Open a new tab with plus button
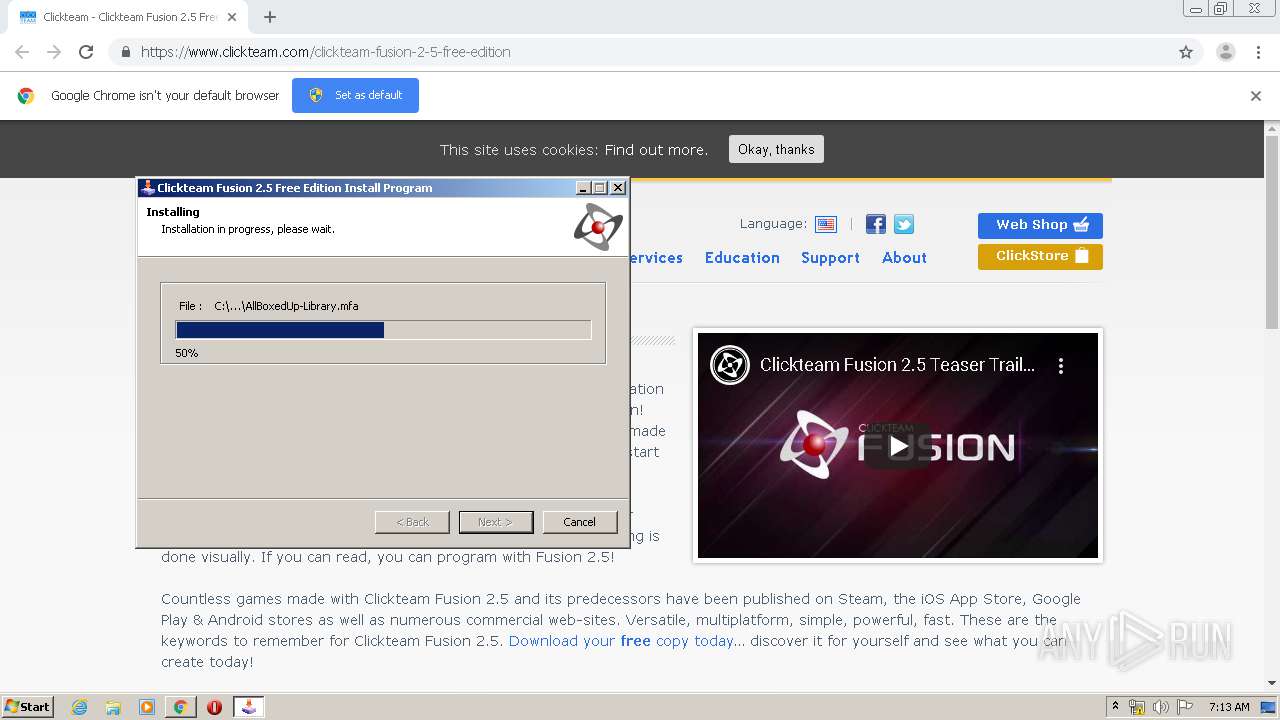 [x=270, y=17]
